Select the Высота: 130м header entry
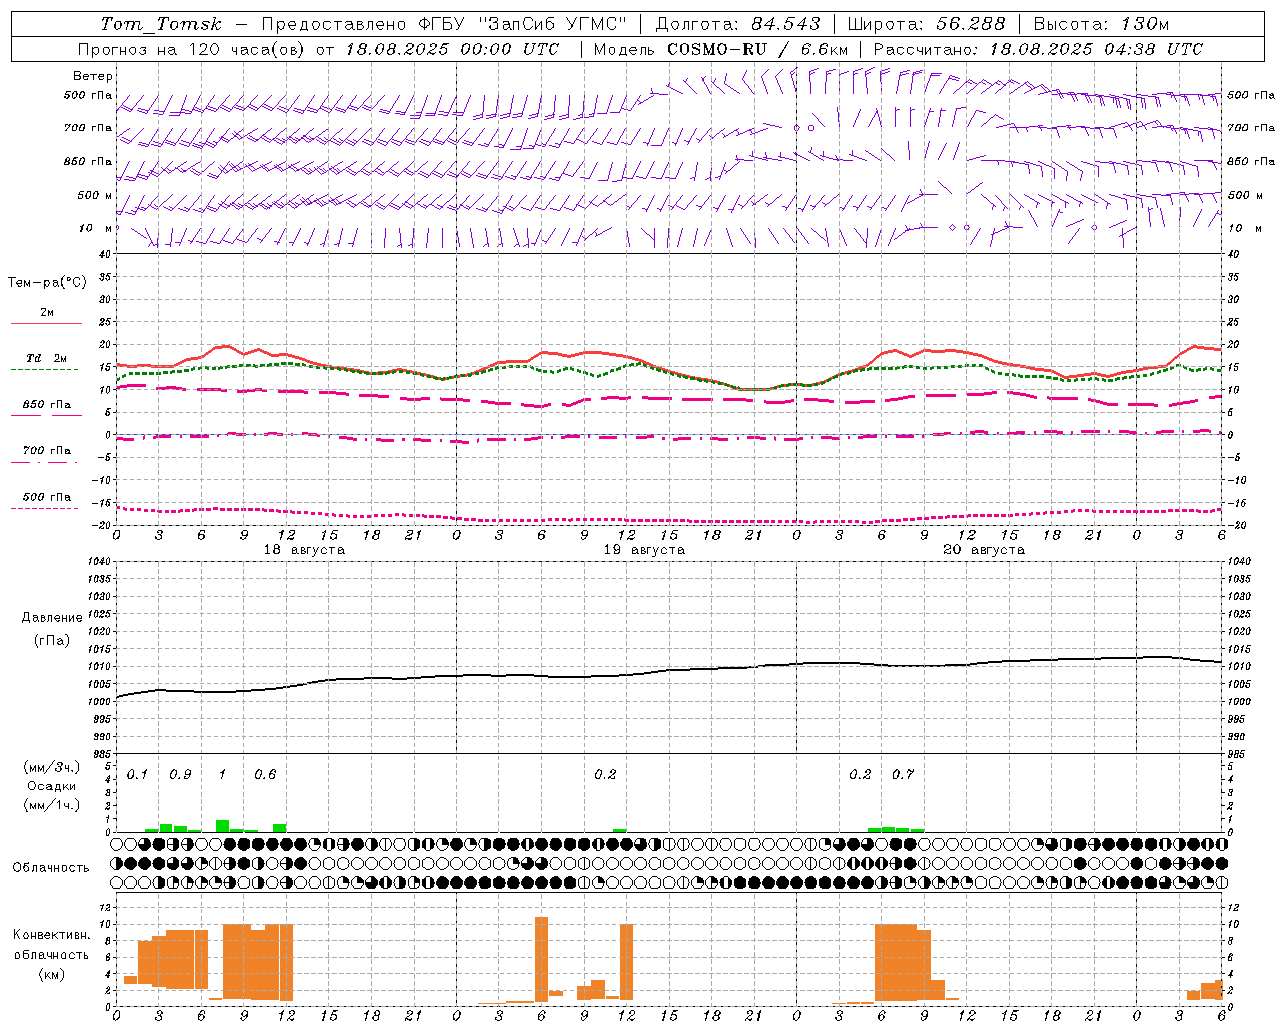This screenshot has width=1280, height=1024. 1101,24
